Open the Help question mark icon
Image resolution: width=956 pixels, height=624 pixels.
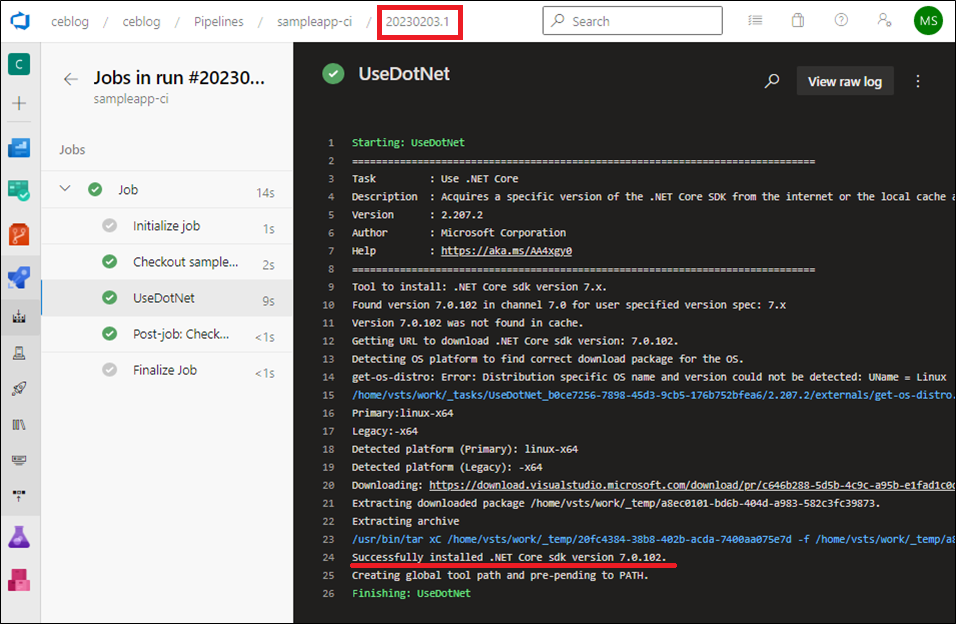(841, 20)
